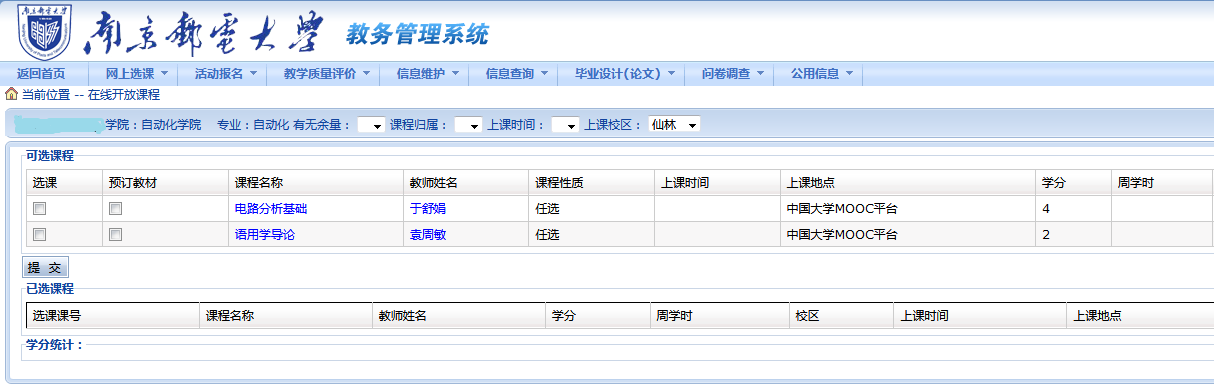Open the 上课校区 dropdown showing 仙林
Screen dimensions: 1214x384
click(x=675, y=125)
